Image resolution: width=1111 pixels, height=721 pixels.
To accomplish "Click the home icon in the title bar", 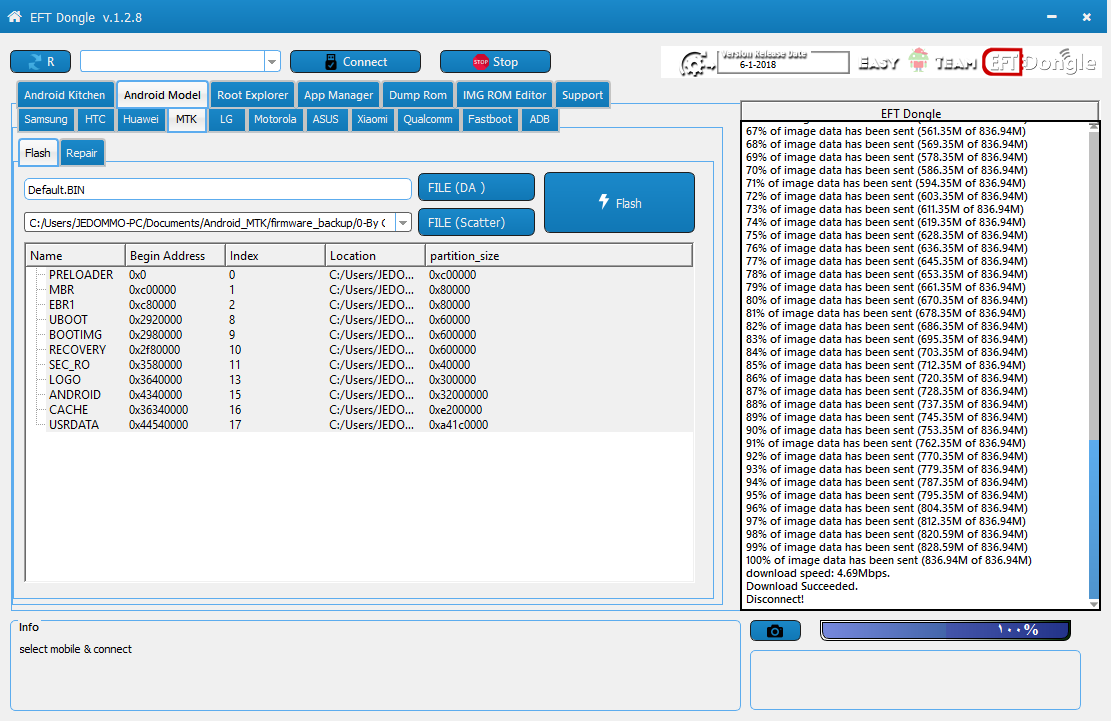I will 14,16.
